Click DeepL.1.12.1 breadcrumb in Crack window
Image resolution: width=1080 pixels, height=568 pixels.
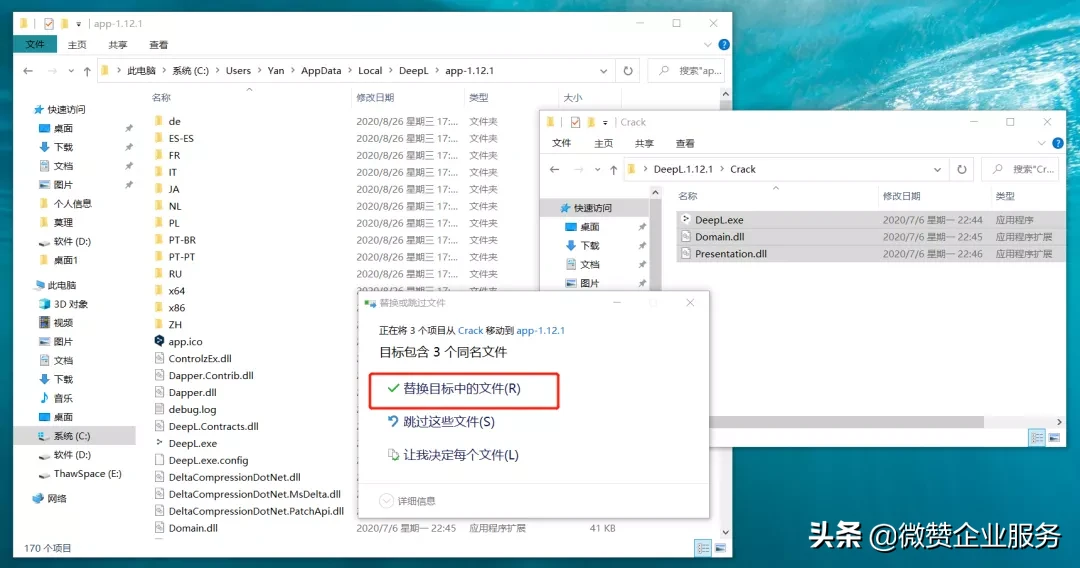point(683,169)
